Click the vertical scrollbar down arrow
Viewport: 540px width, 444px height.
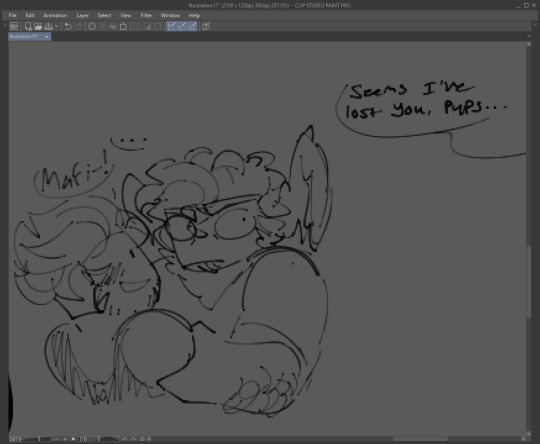click(529, 433)
